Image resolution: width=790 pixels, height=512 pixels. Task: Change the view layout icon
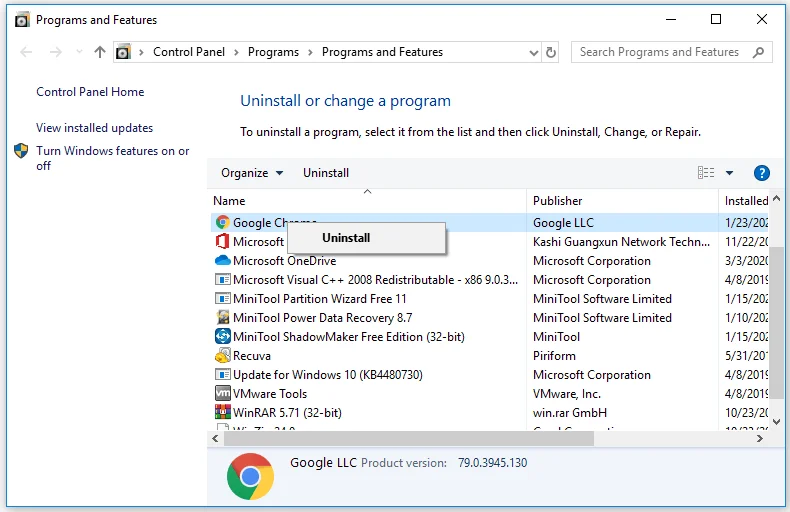pos(706,173)
